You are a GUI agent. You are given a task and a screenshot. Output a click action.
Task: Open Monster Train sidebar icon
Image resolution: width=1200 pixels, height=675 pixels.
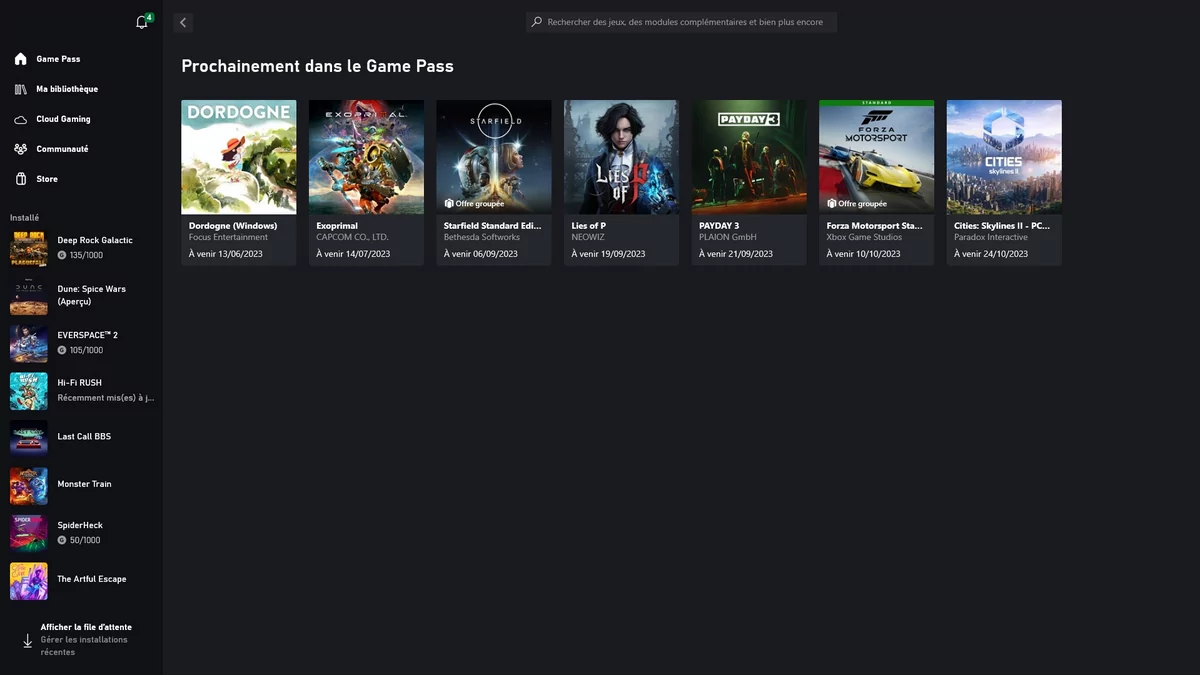28,485
